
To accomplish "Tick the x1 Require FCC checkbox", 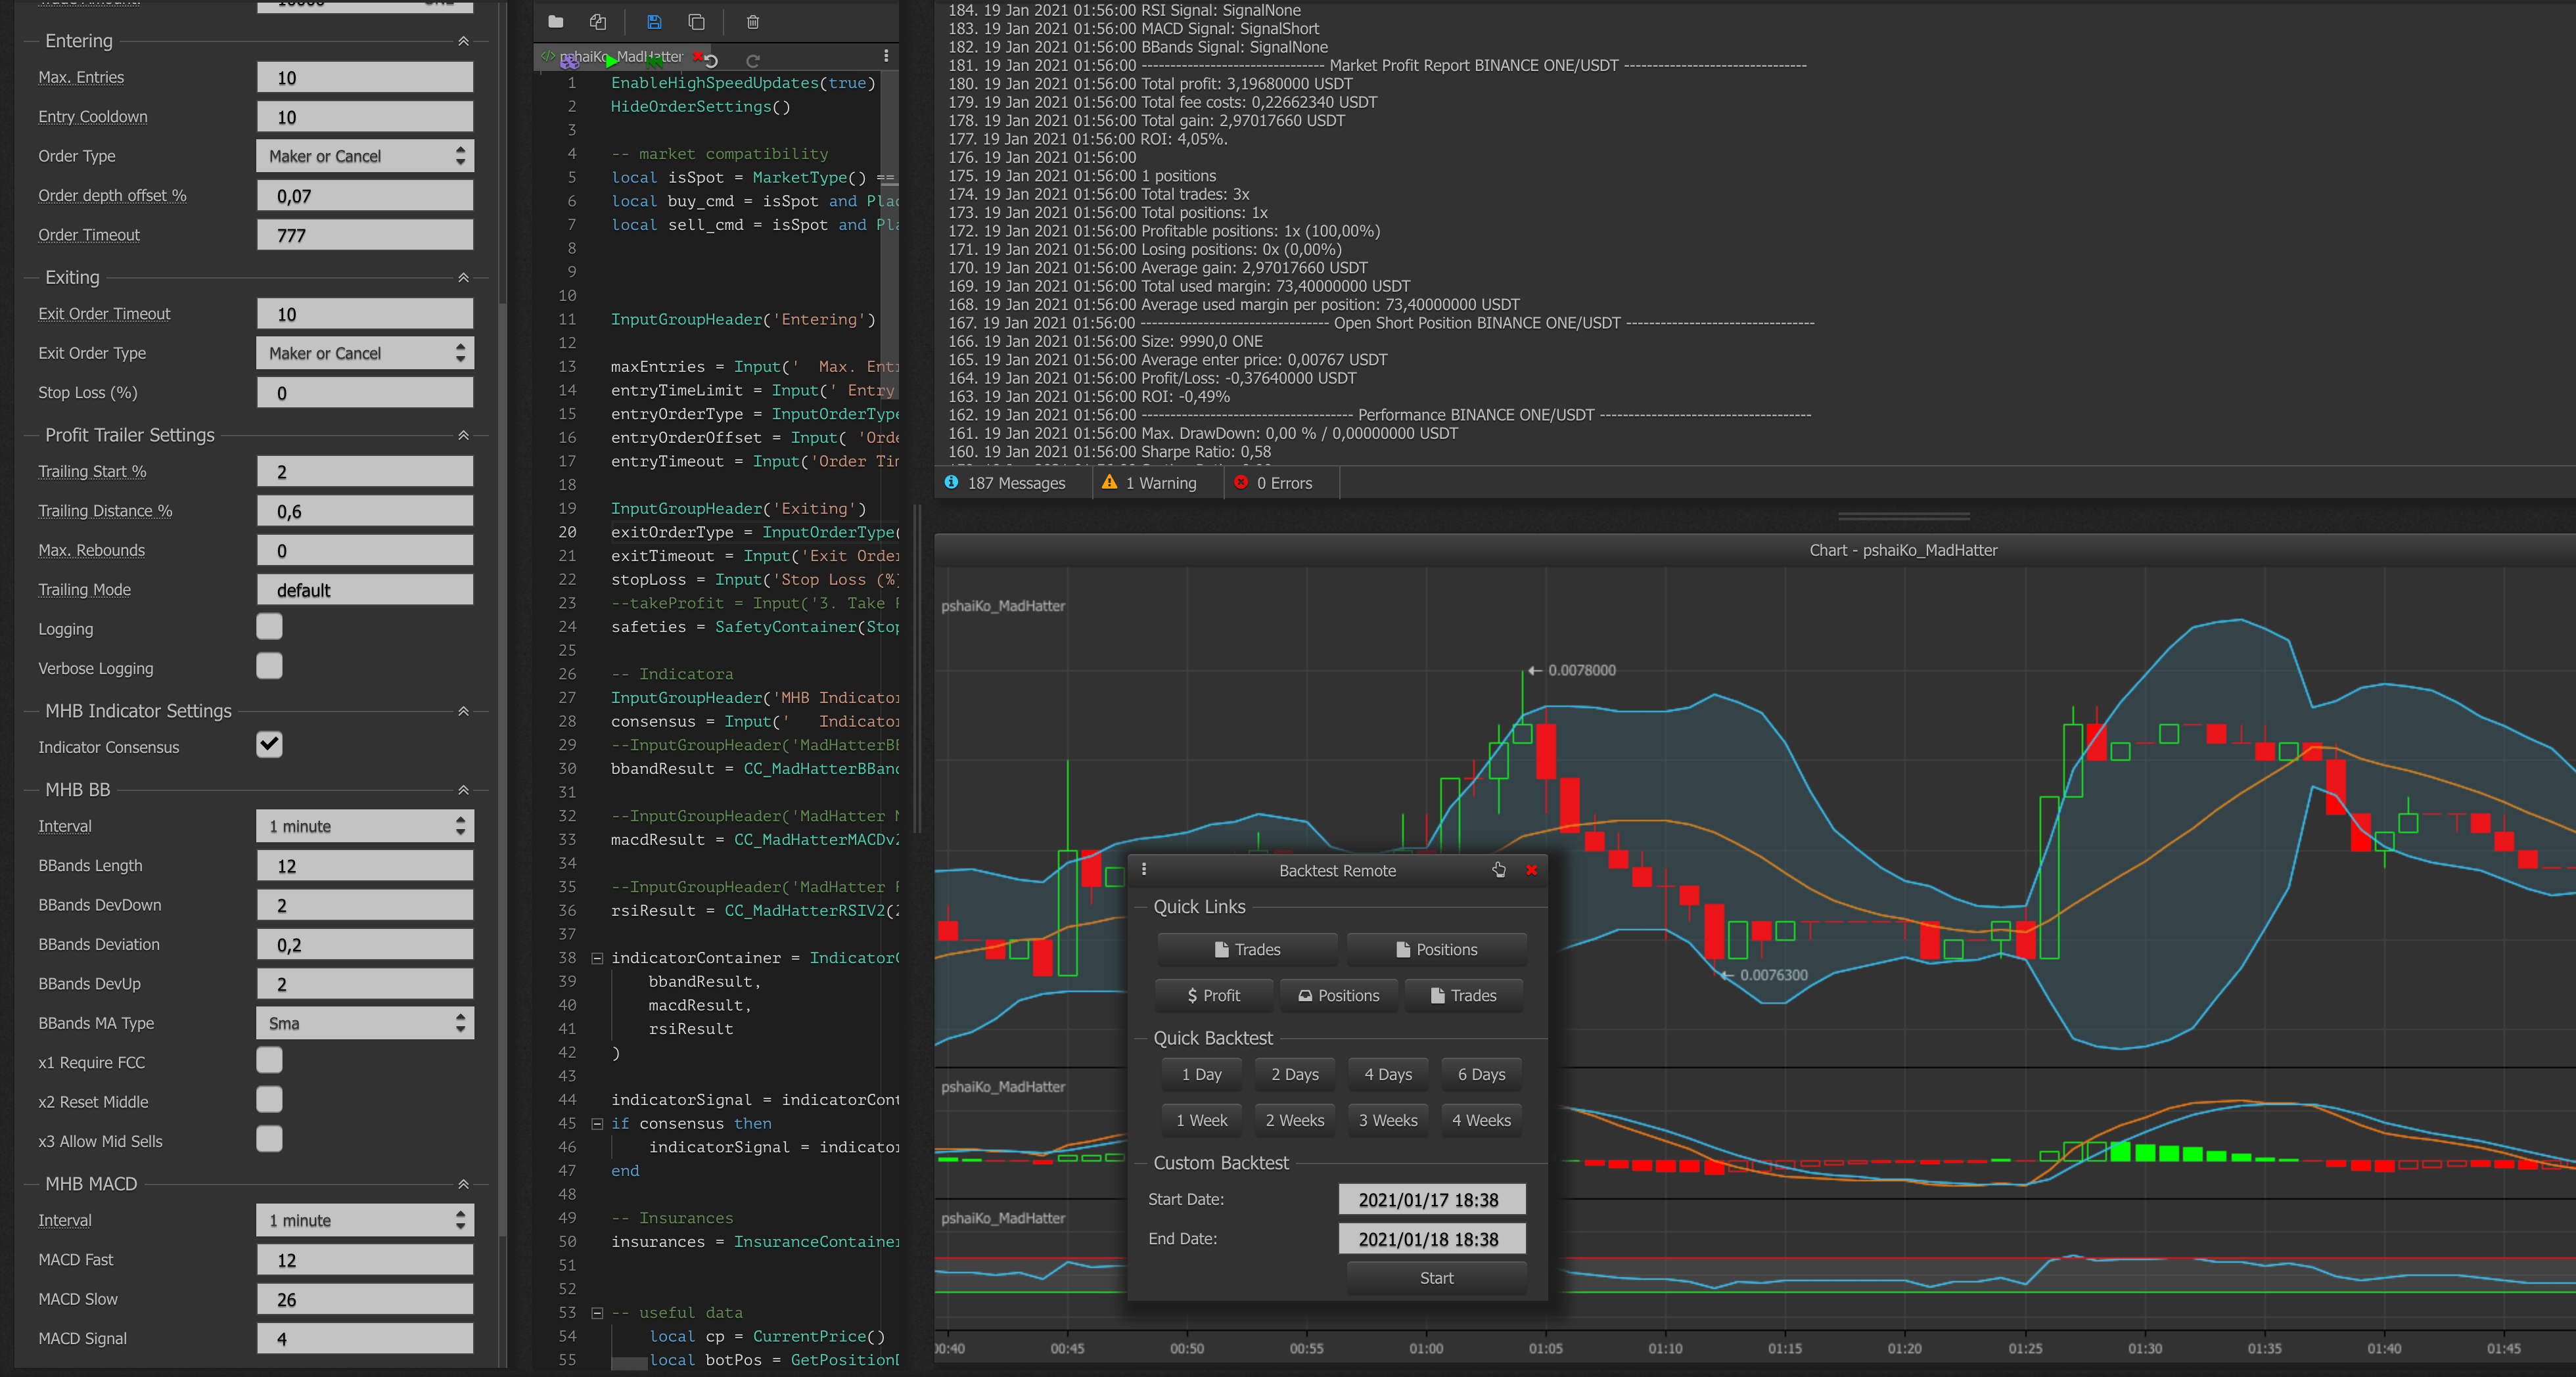I will pos(269,1060).
